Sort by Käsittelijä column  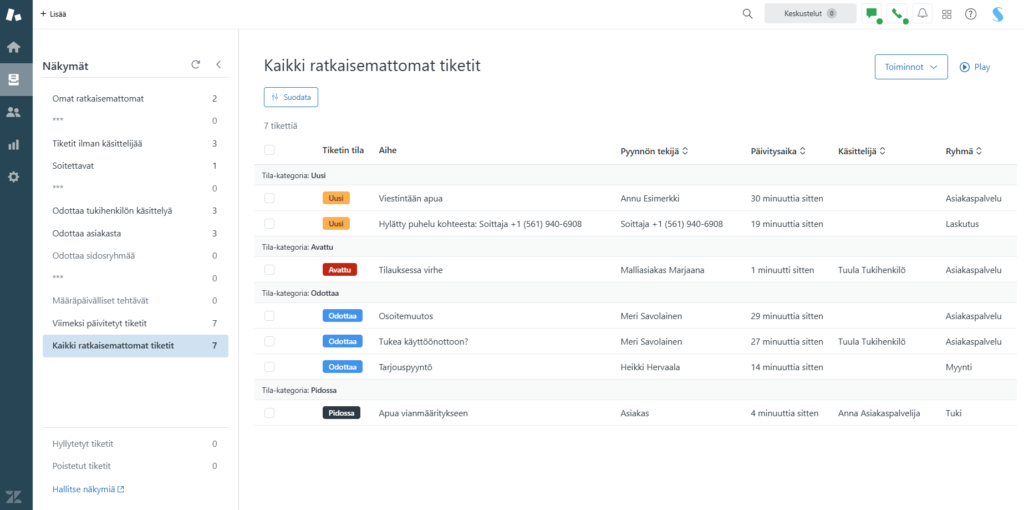click(x=862, y=151)
